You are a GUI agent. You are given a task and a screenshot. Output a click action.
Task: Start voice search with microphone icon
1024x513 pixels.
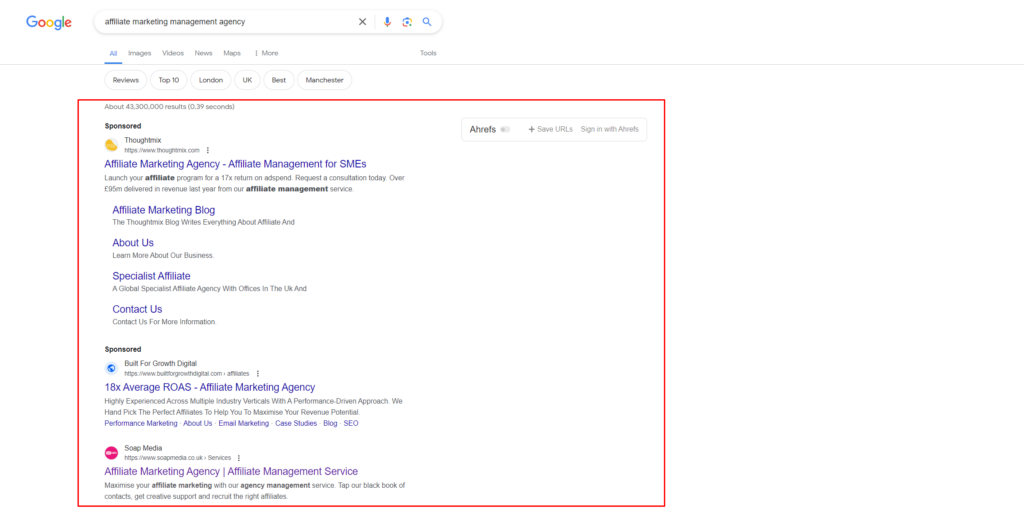tap(387, 22)
